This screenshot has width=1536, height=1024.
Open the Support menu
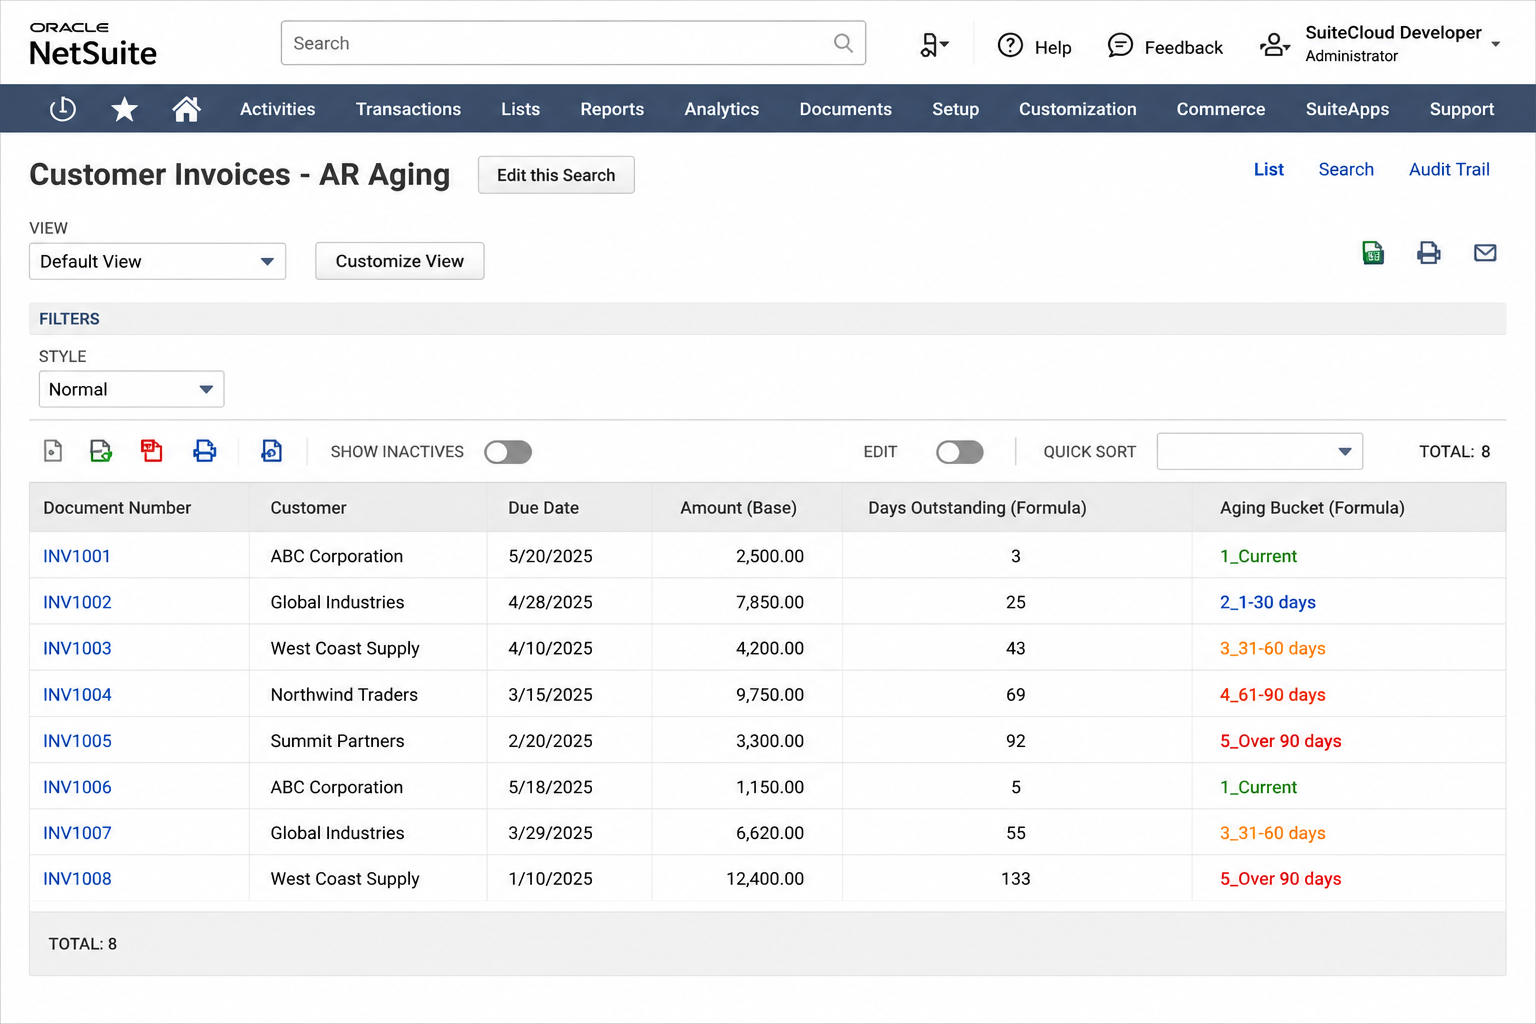[x=1462, y=109]
